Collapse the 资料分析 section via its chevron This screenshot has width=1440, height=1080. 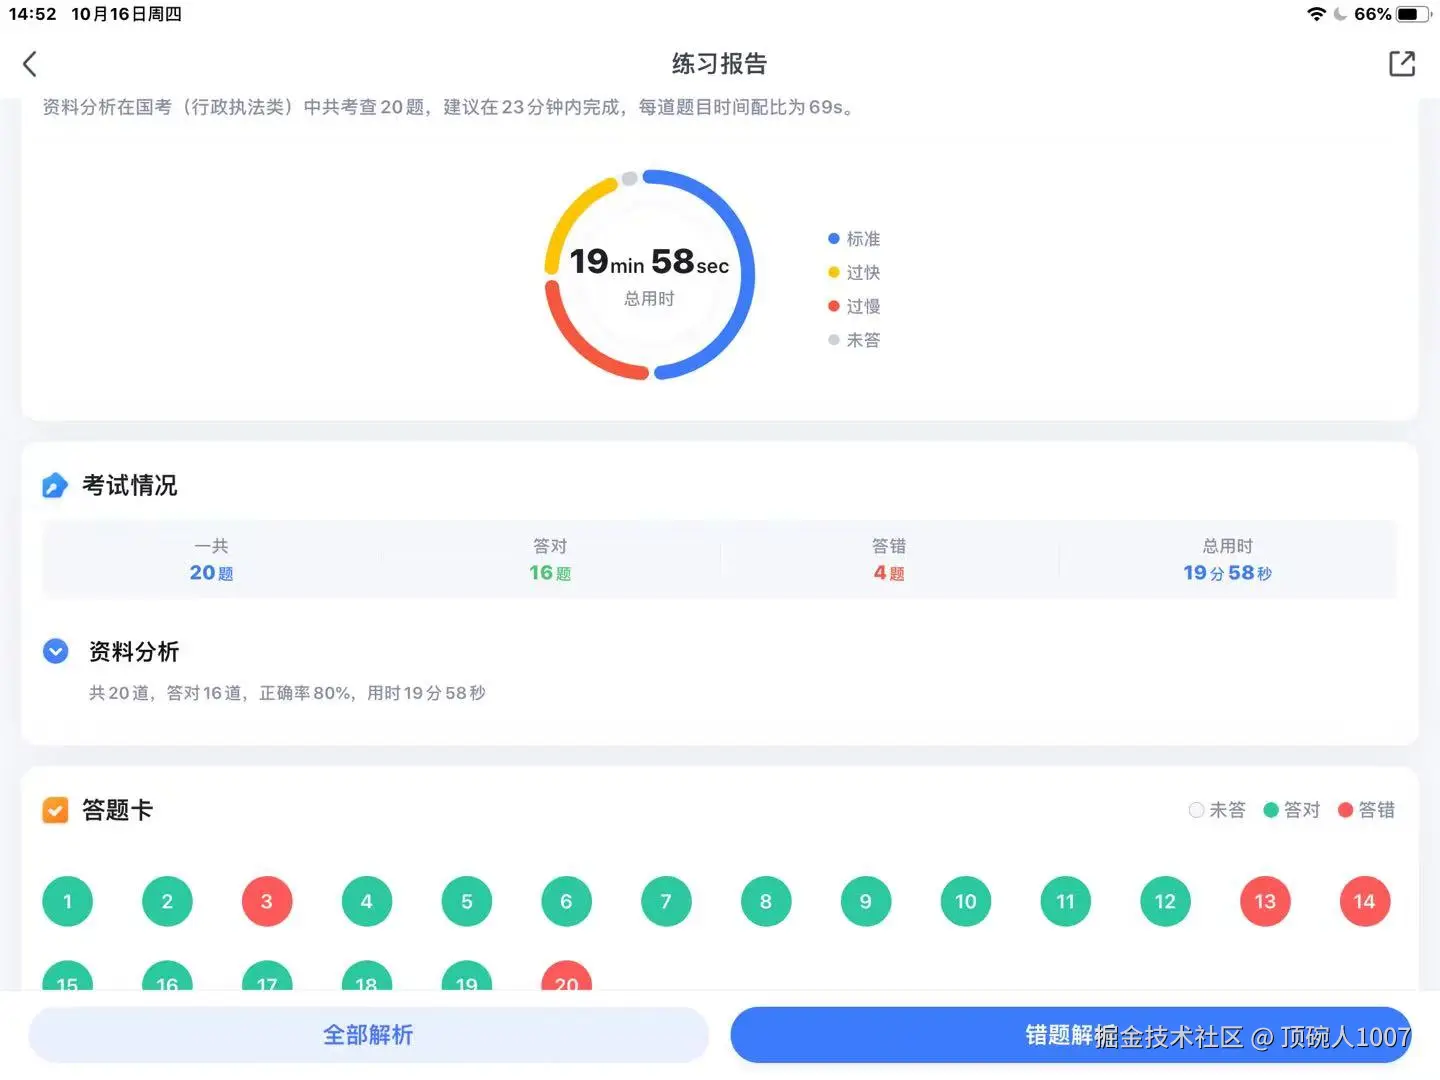[55, 651]
